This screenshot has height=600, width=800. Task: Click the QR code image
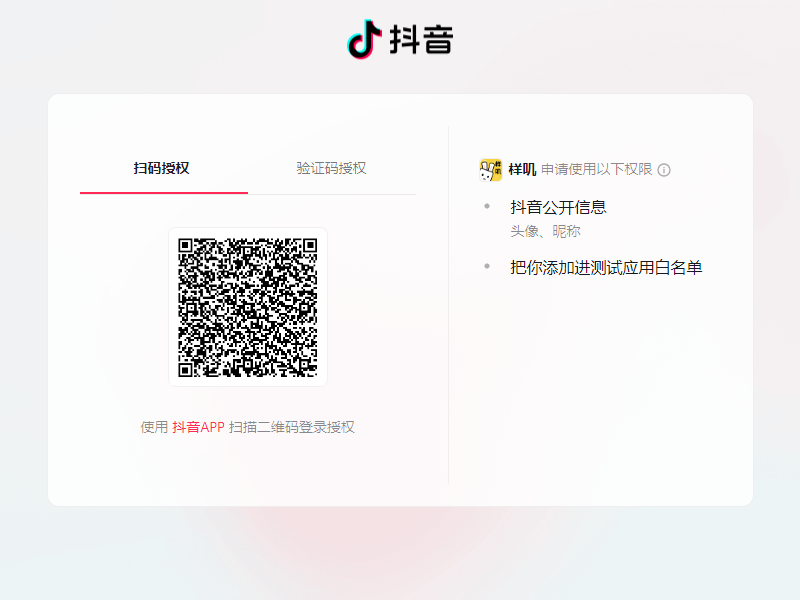click(x=248, y=307)
